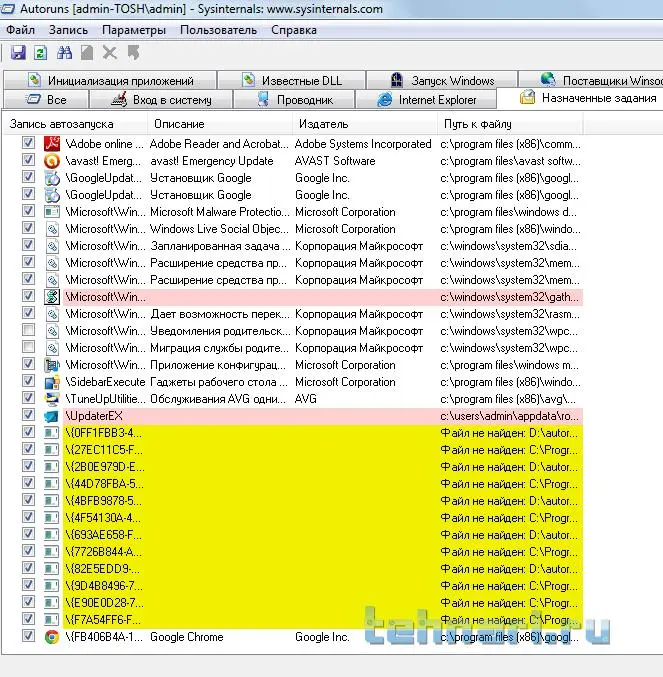Click the UpdaterEX row icon

pos(52,416)
